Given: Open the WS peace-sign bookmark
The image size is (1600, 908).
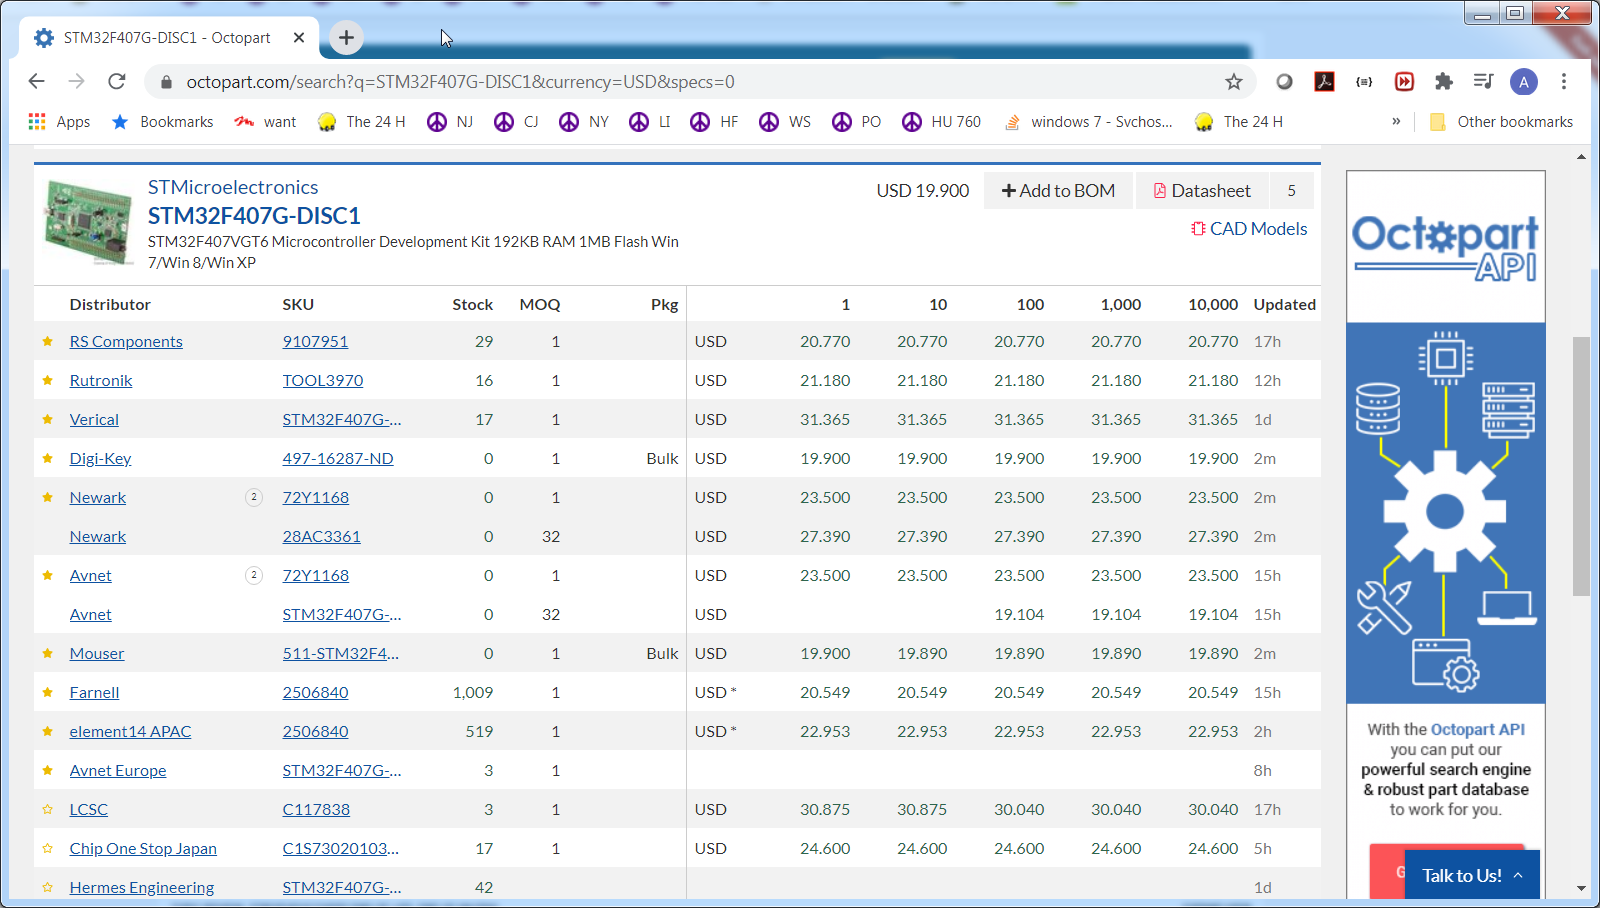Looking at the screenshot, I should click(785, 122).
